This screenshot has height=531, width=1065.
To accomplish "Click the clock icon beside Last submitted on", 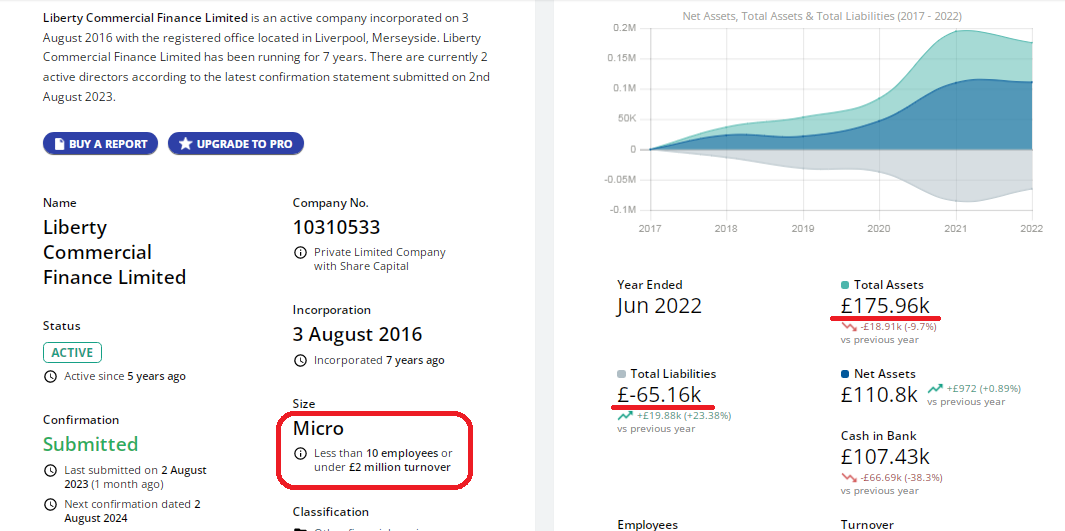I will tap(50, 470).
